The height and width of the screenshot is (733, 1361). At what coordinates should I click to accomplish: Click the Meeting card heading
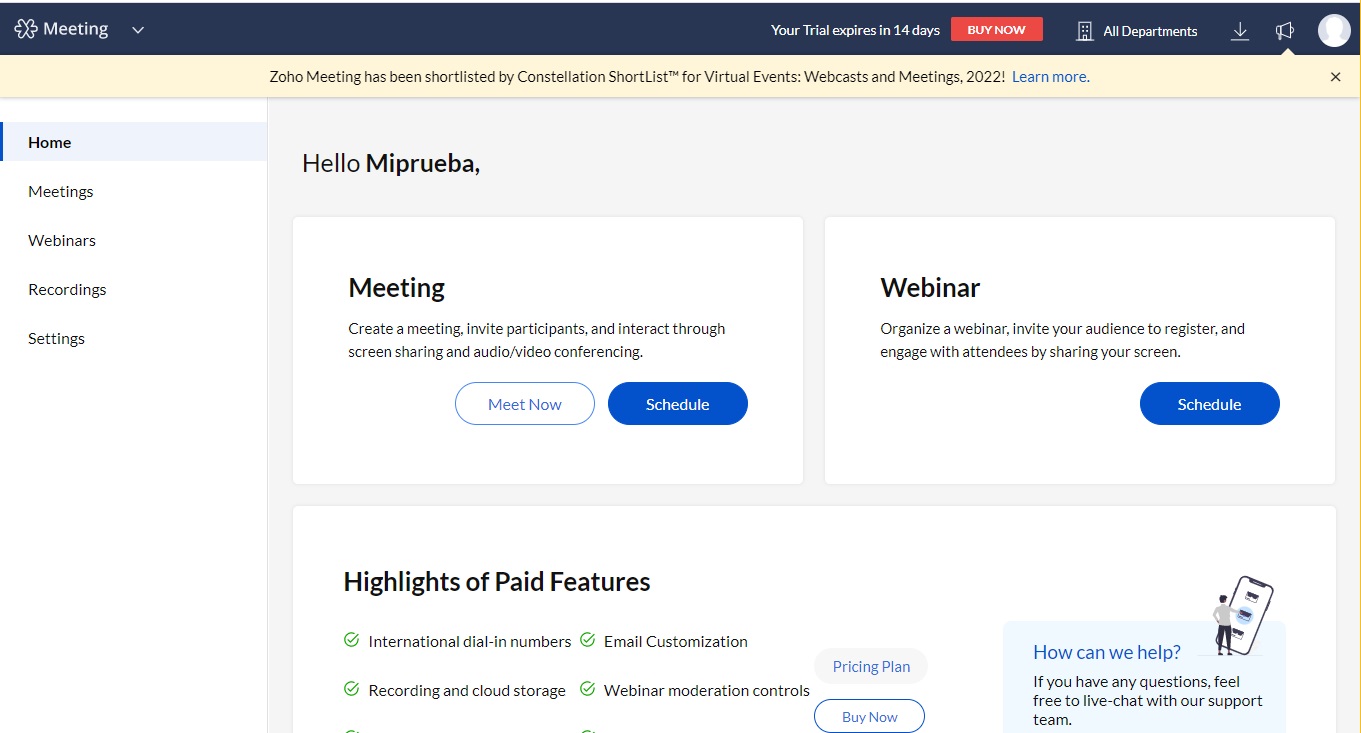coord(397,288)
